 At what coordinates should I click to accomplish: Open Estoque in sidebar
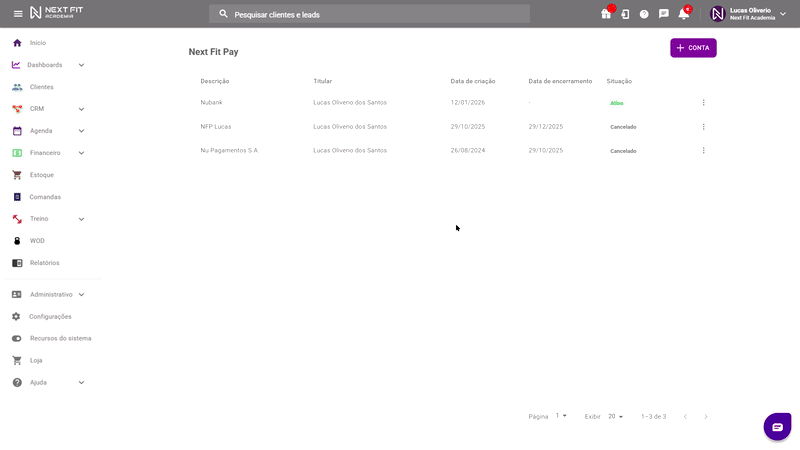click(x=41, y=175)
